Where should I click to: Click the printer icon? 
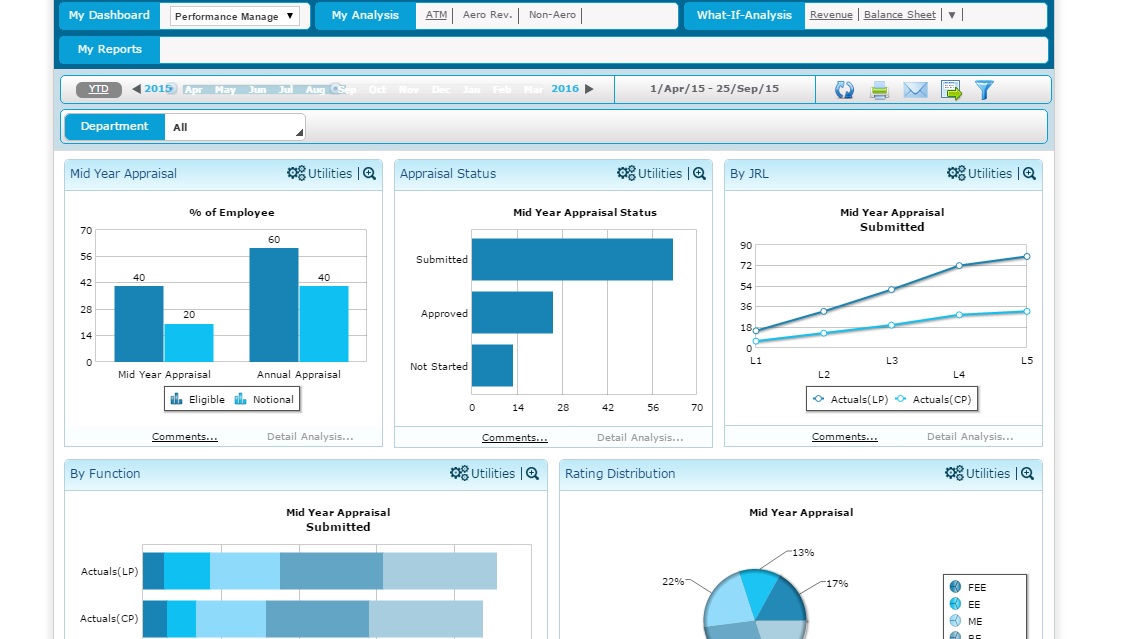click(879, 90)
